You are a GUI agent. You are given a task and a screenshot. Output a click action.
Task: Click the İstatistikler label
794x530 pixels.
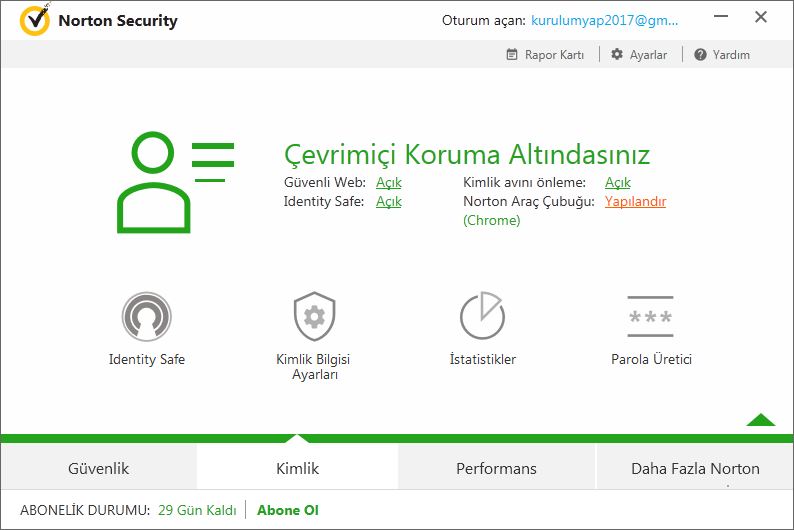[x=483, y=359]
